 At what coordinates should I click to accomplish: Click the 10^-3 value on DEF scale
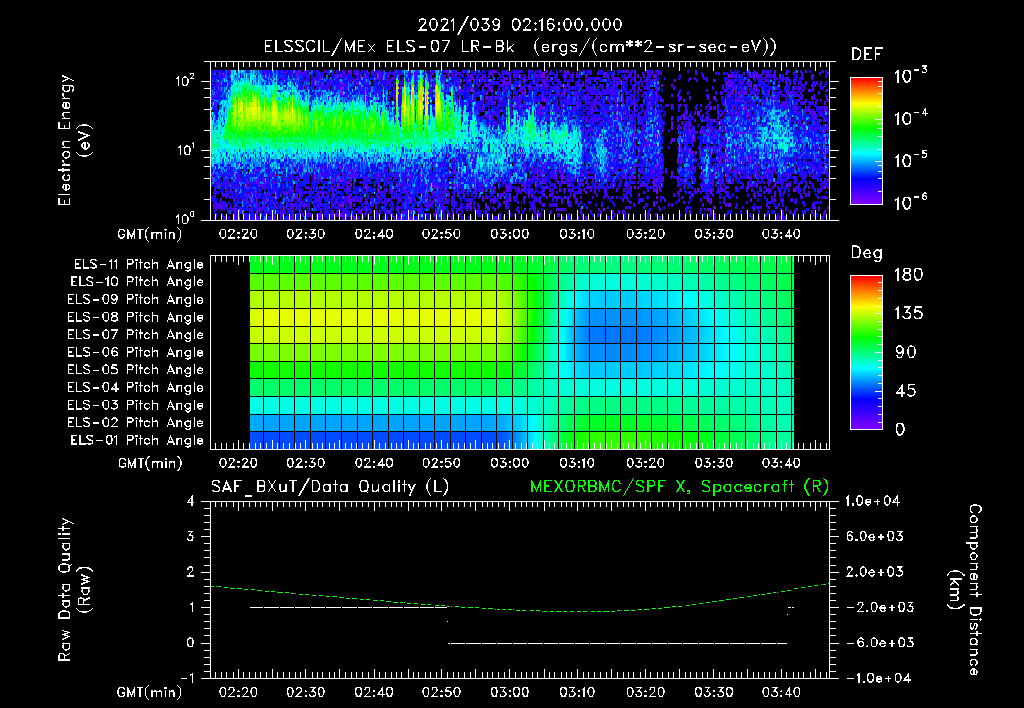pos(910,76)
